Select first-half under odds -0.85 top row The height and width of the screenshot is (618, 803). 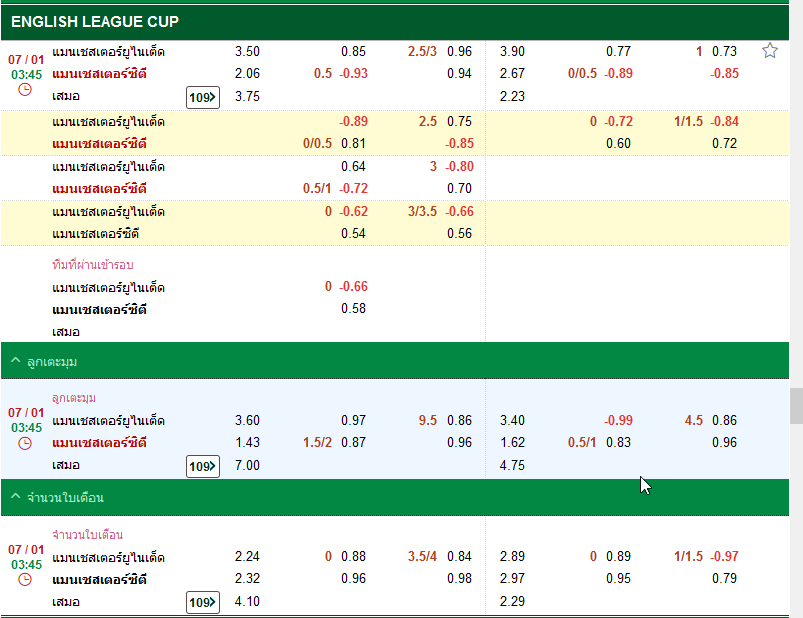click(x=724, y=74)
